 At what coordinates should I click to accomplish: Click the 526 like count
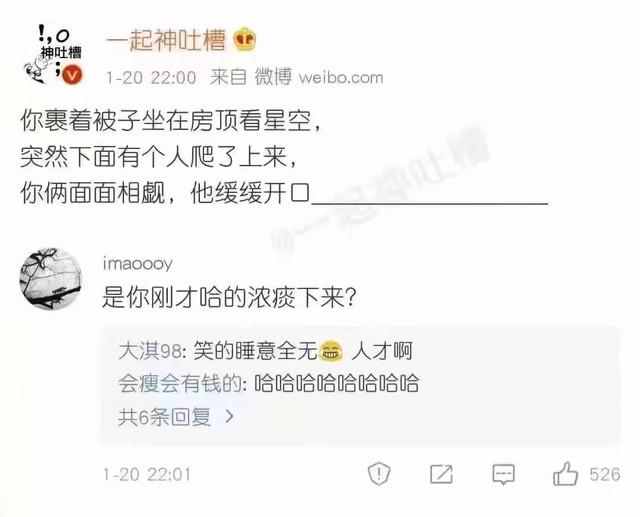coord(605,475)
